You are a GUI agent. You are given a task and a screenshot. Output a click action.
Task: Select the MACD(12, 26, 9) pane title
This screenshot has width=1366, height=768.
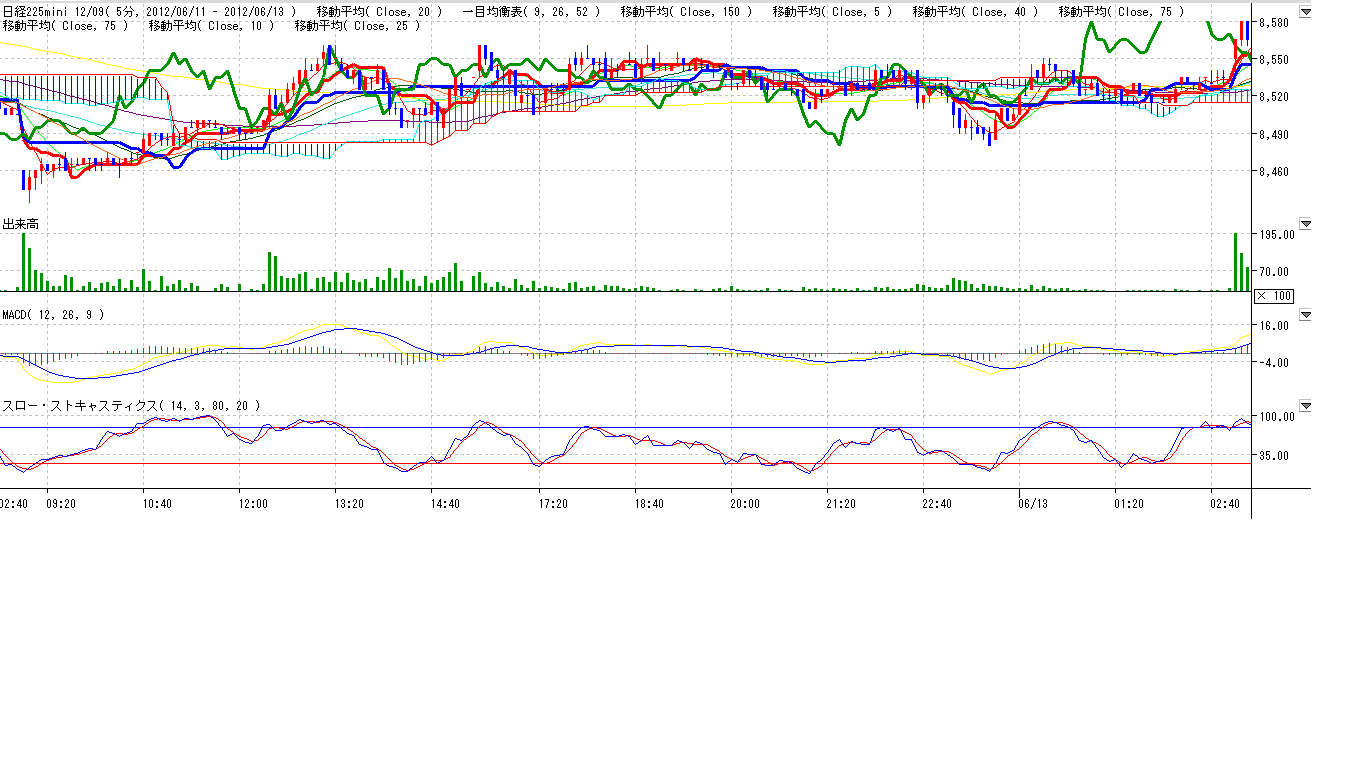pyautogui.click(x=52, y=314)
